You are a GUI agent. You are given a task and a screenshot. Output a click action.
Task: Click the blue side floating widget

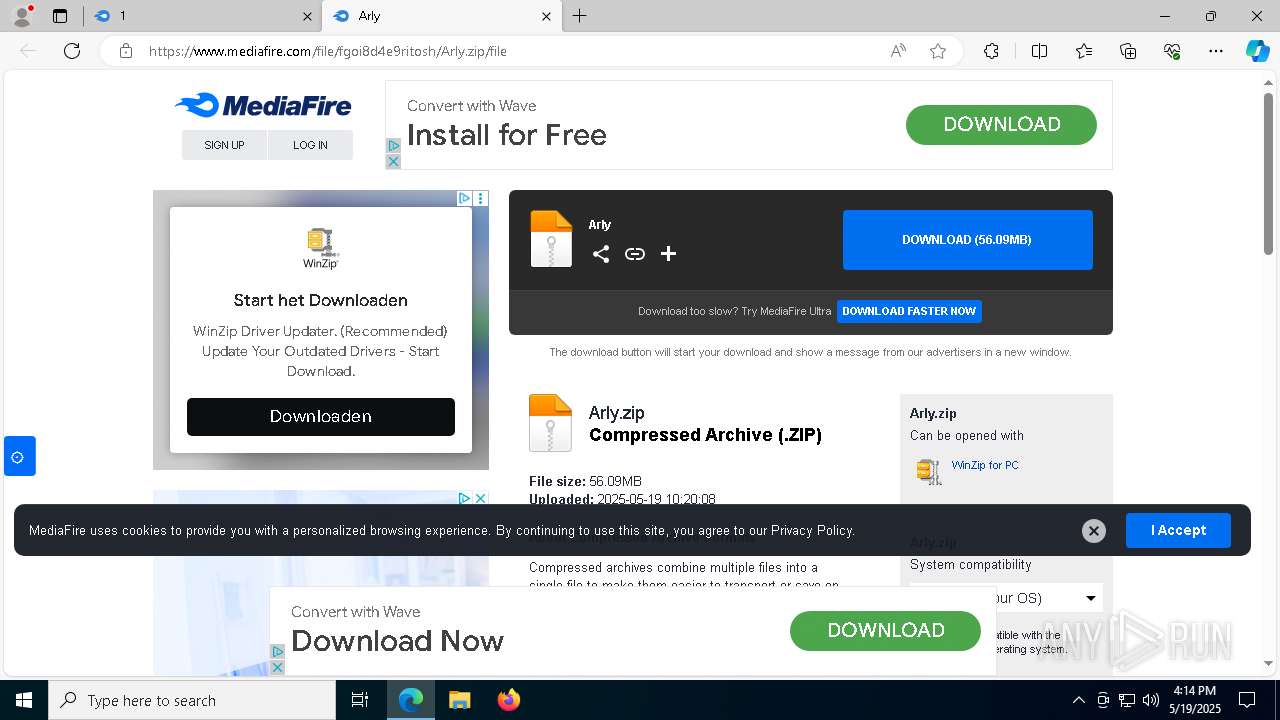pos(18,457)
